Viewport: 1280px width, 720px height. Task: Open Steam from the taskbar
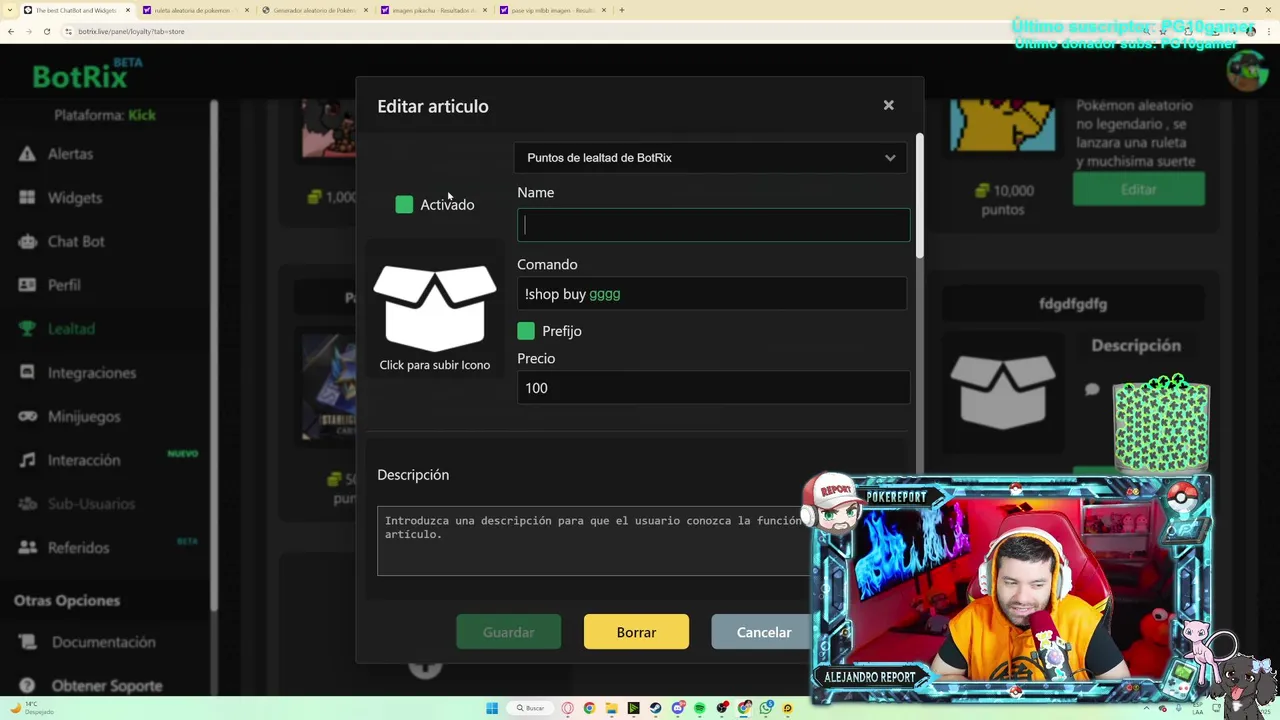[655, 708]
